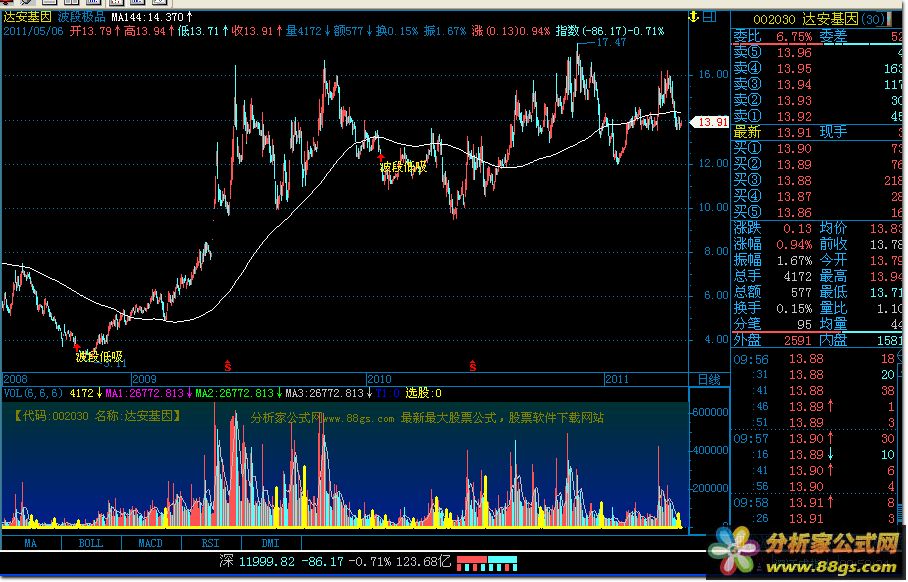
Task: Click the 内盘 label
Action: [833, 341]
